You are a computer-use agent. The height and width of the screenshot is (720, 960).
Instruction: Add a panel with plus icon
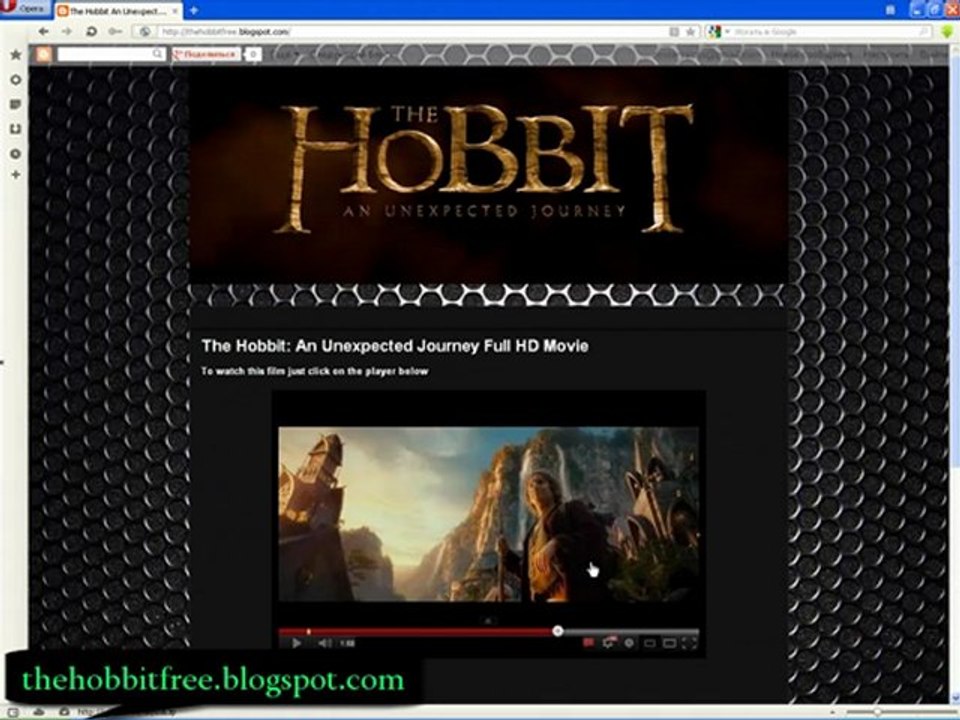16,175
